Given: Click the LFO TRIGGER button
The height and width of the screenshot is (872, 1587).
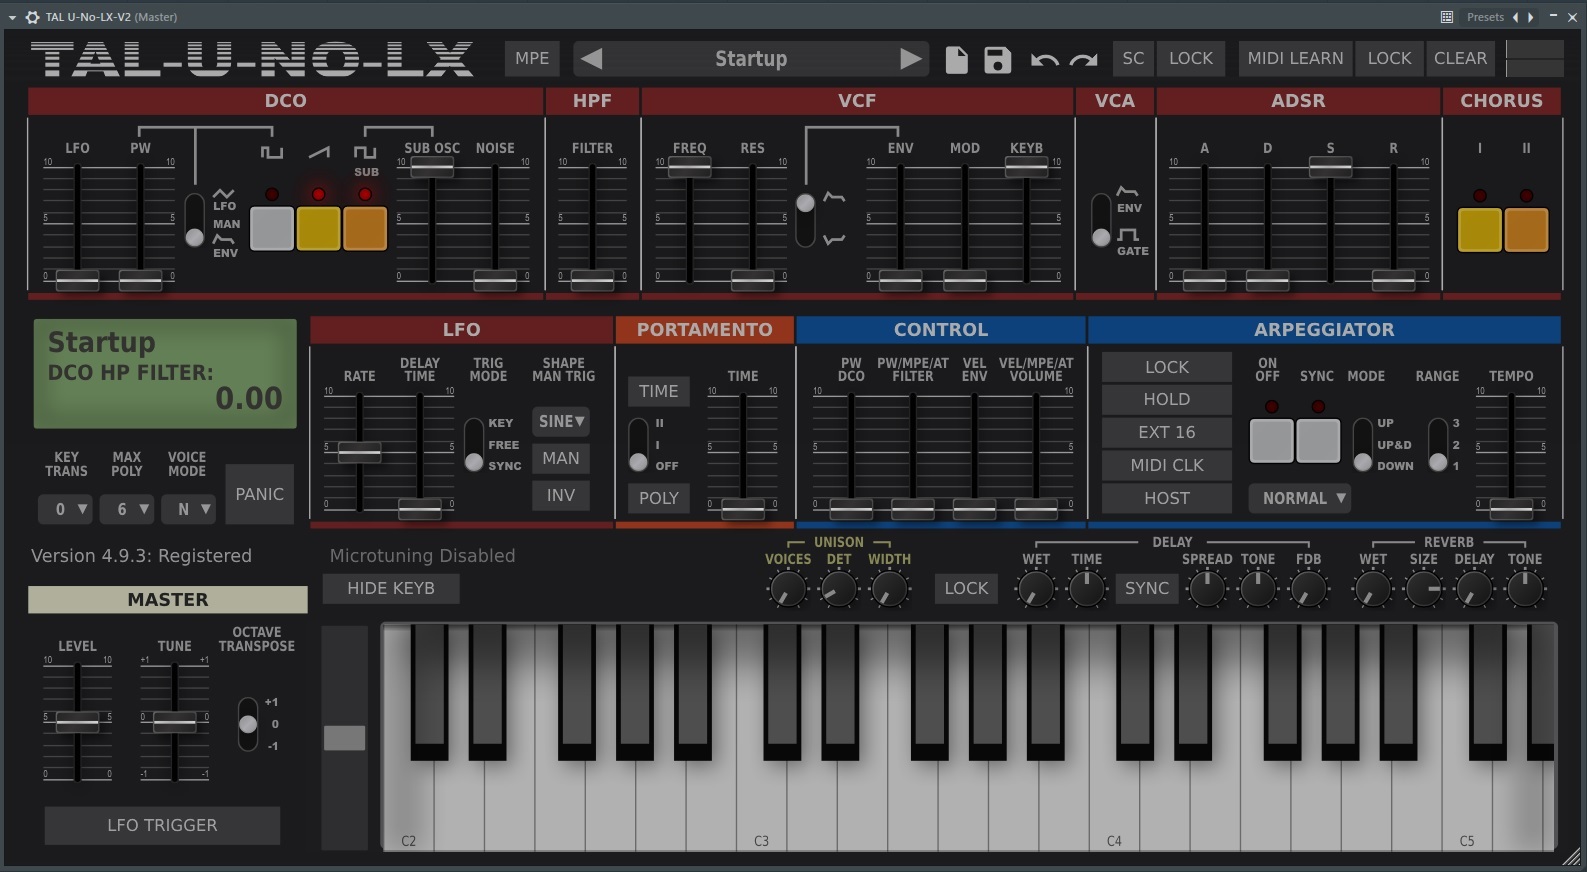Looking at the screenshot, I should (x=162, y=825).
